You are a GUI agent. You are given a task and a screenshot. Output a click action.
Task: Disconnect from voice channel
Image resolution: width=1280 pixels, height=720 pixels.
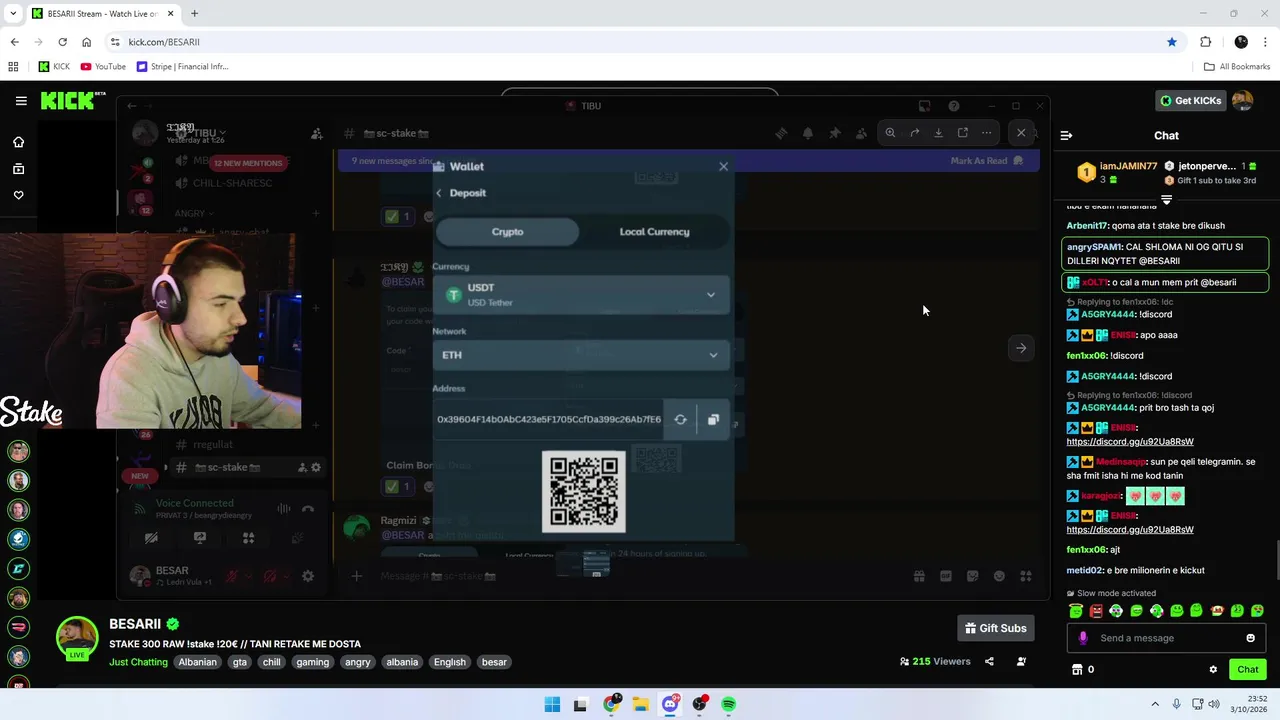pyautogui.click(x=308, y=509)
